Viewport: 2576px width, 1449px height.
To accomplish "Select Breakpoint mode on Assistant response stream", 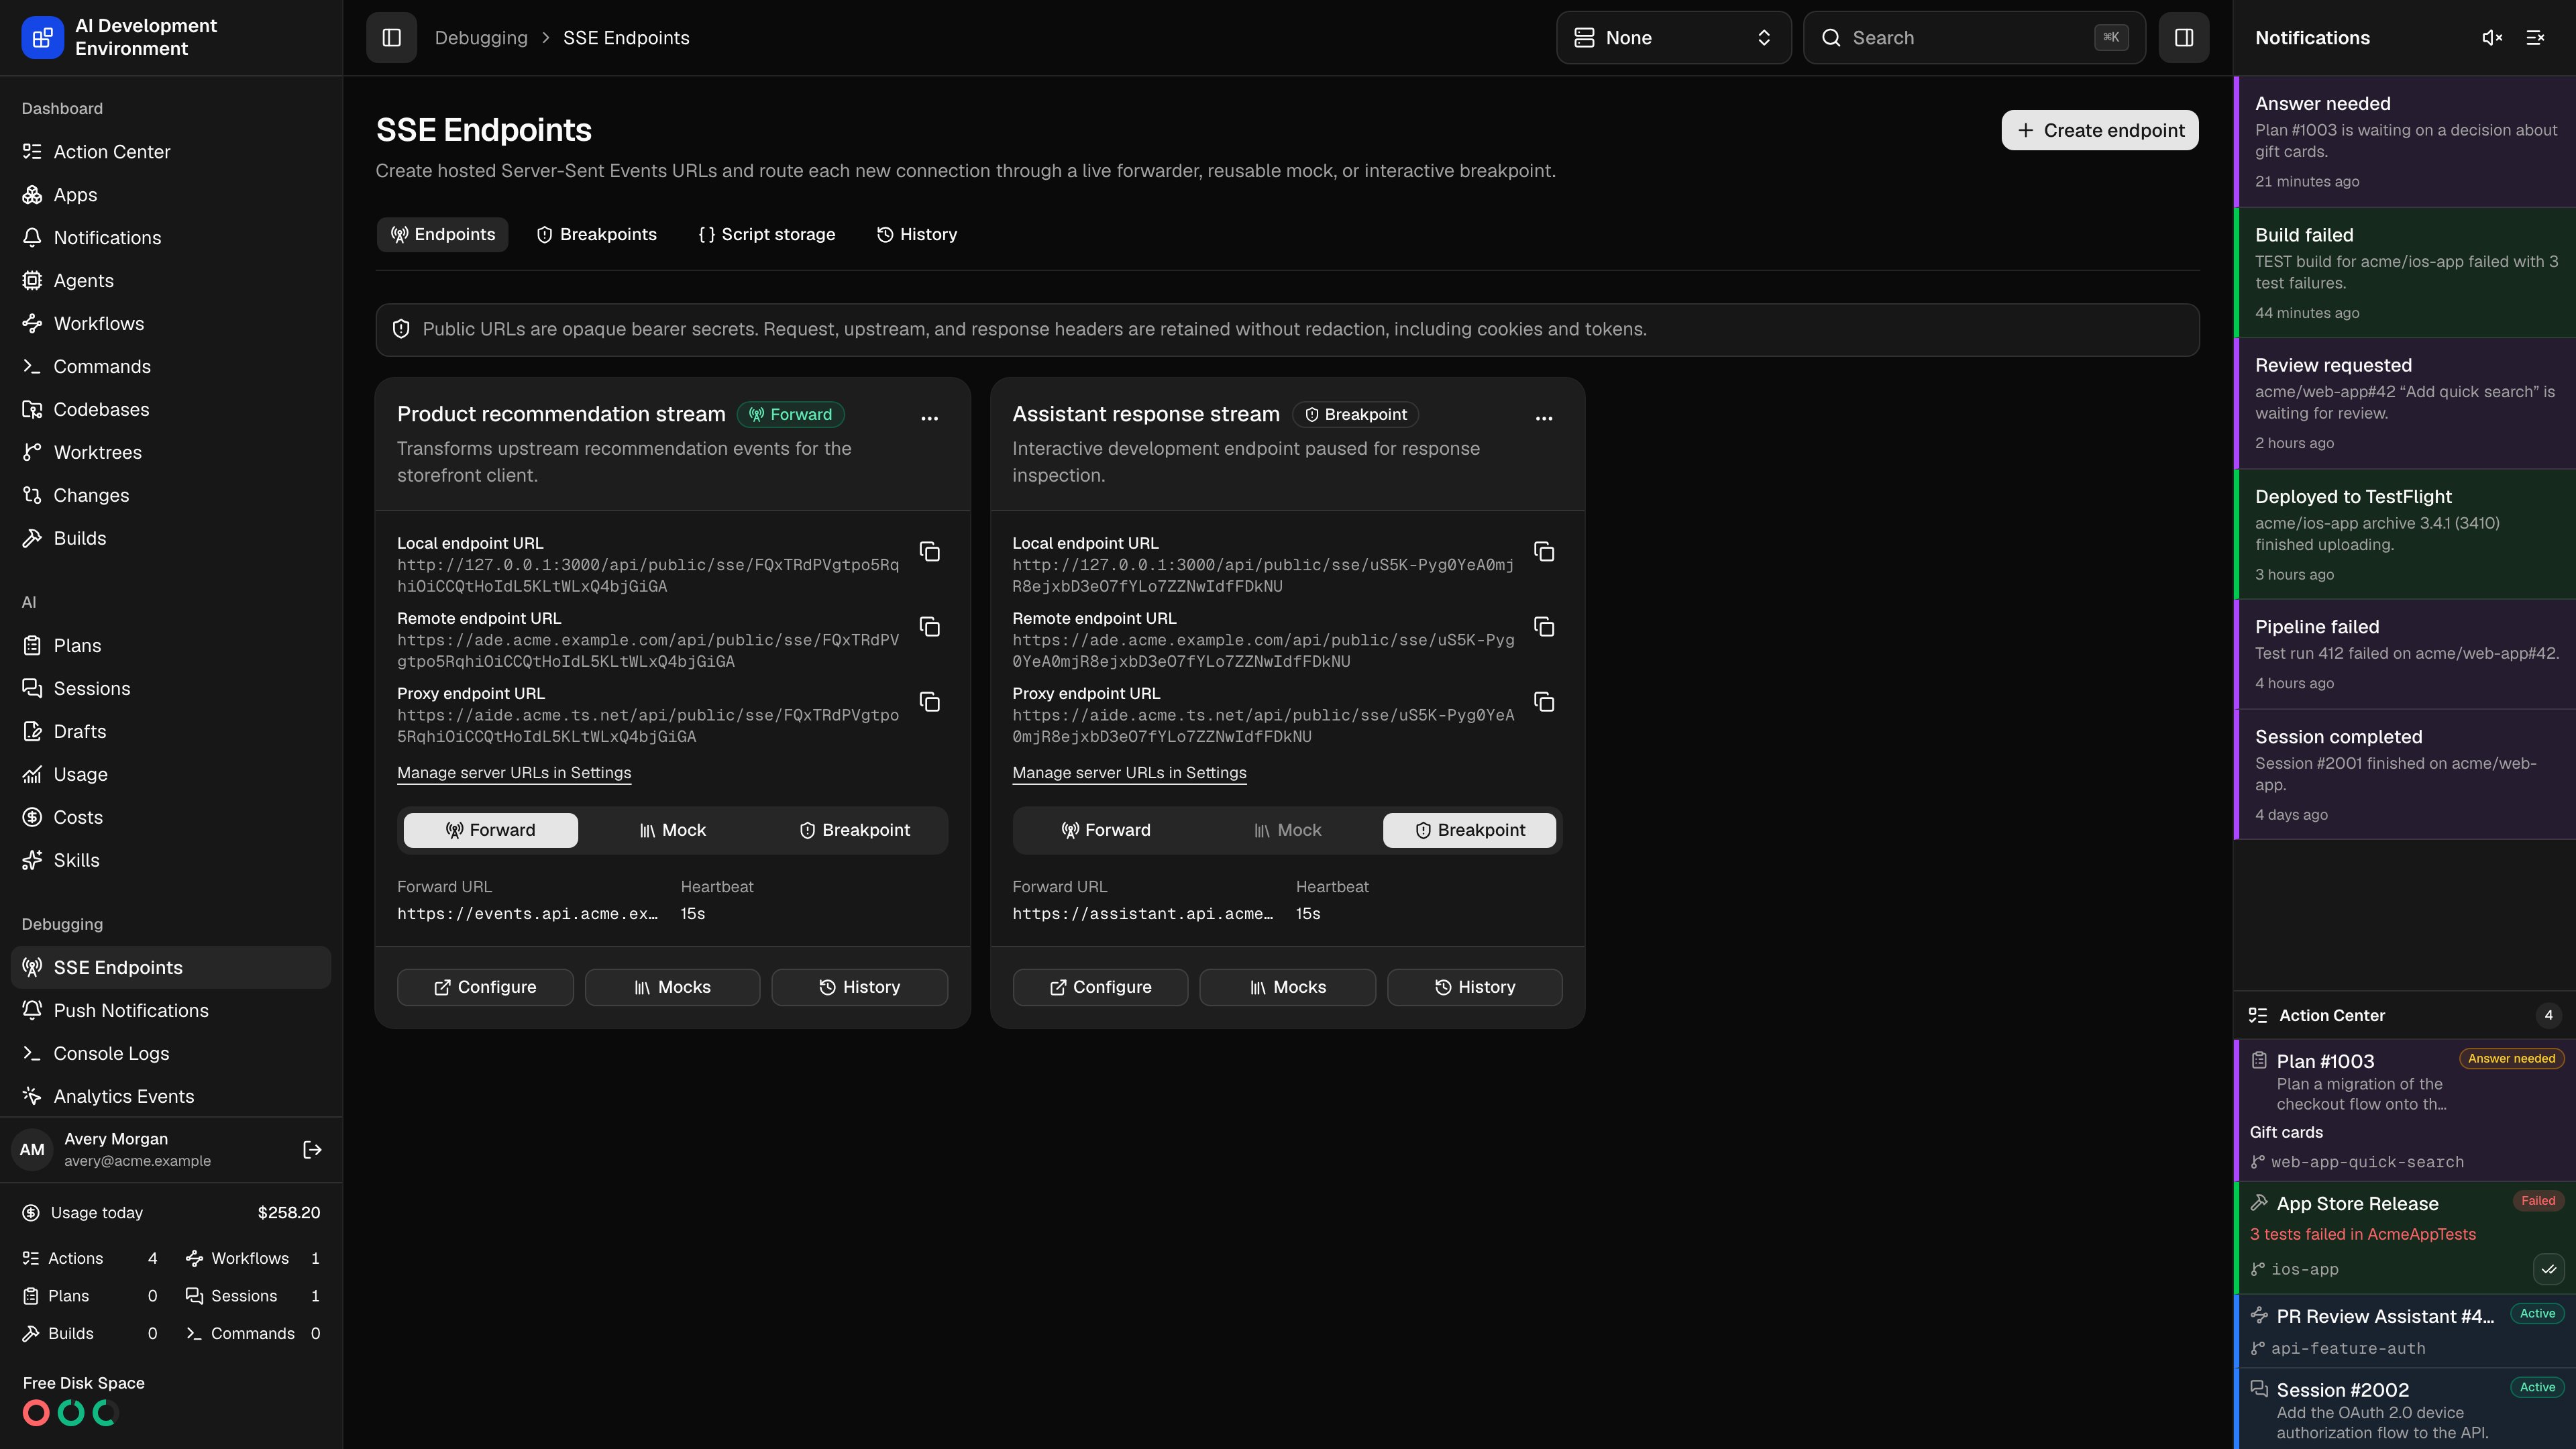I will pyautogui.click(x=1469, y=830).
